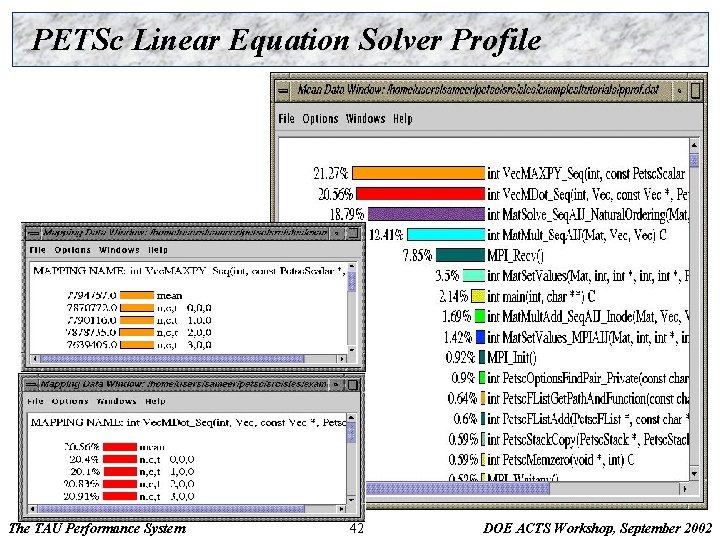Click scroll-right arrow in Mean Data Window
This screenshot has height=540, width=720.
click(684, 489)
